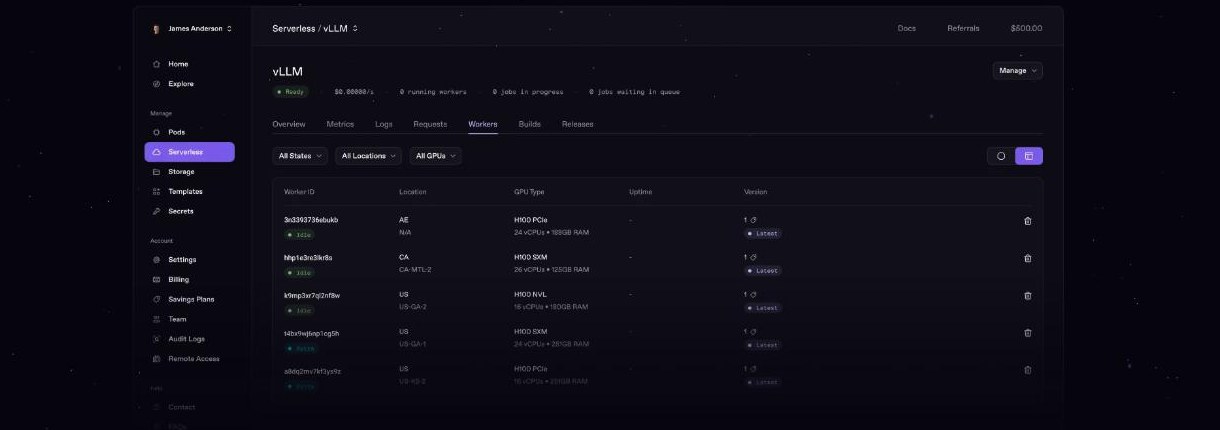Screen dimensions: 1220x430
Task: Switch to the Overview tab
Action: 289,124
